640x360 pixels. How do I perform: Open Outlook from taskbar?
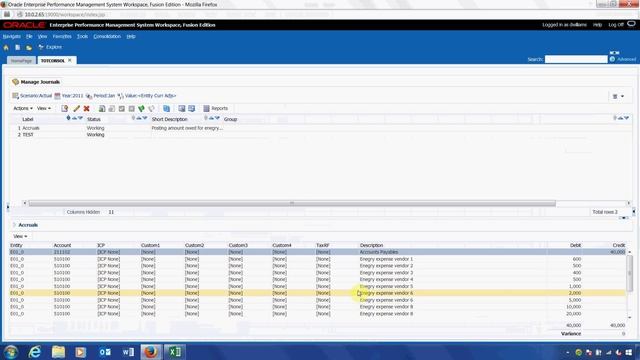click(104, 352)
